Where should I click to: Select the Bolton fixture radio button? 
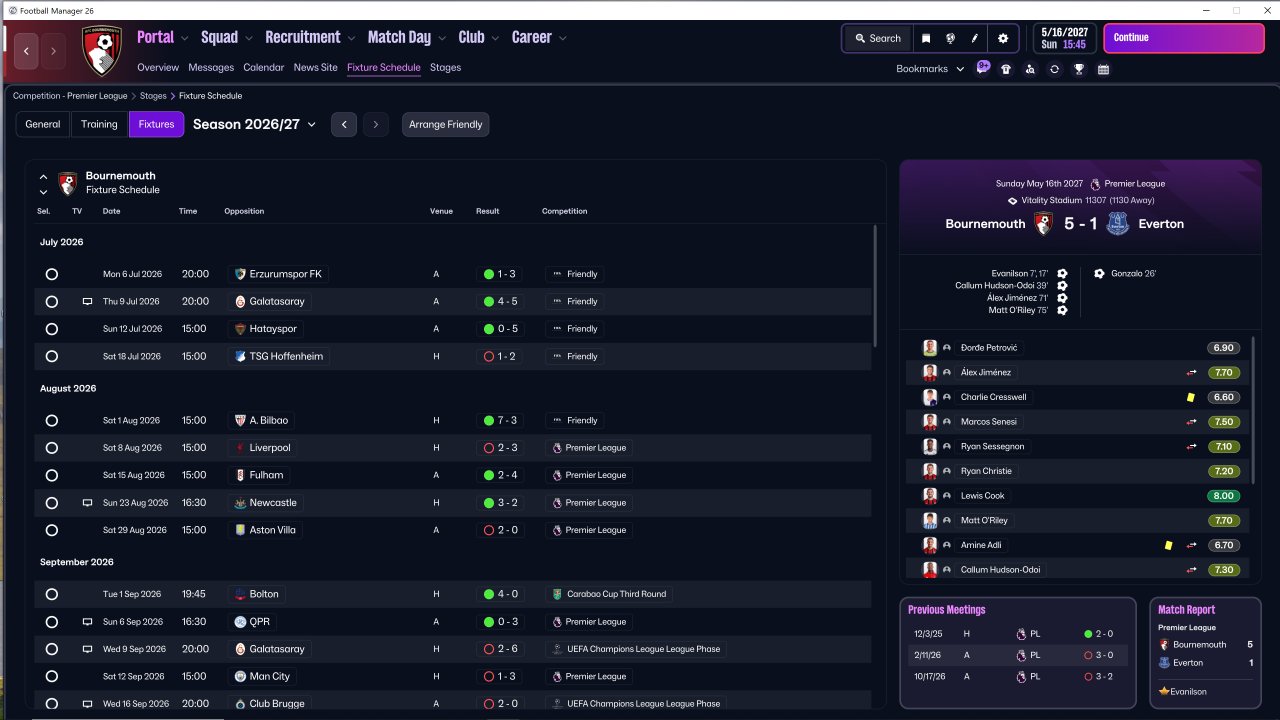(x=52, y=594)
